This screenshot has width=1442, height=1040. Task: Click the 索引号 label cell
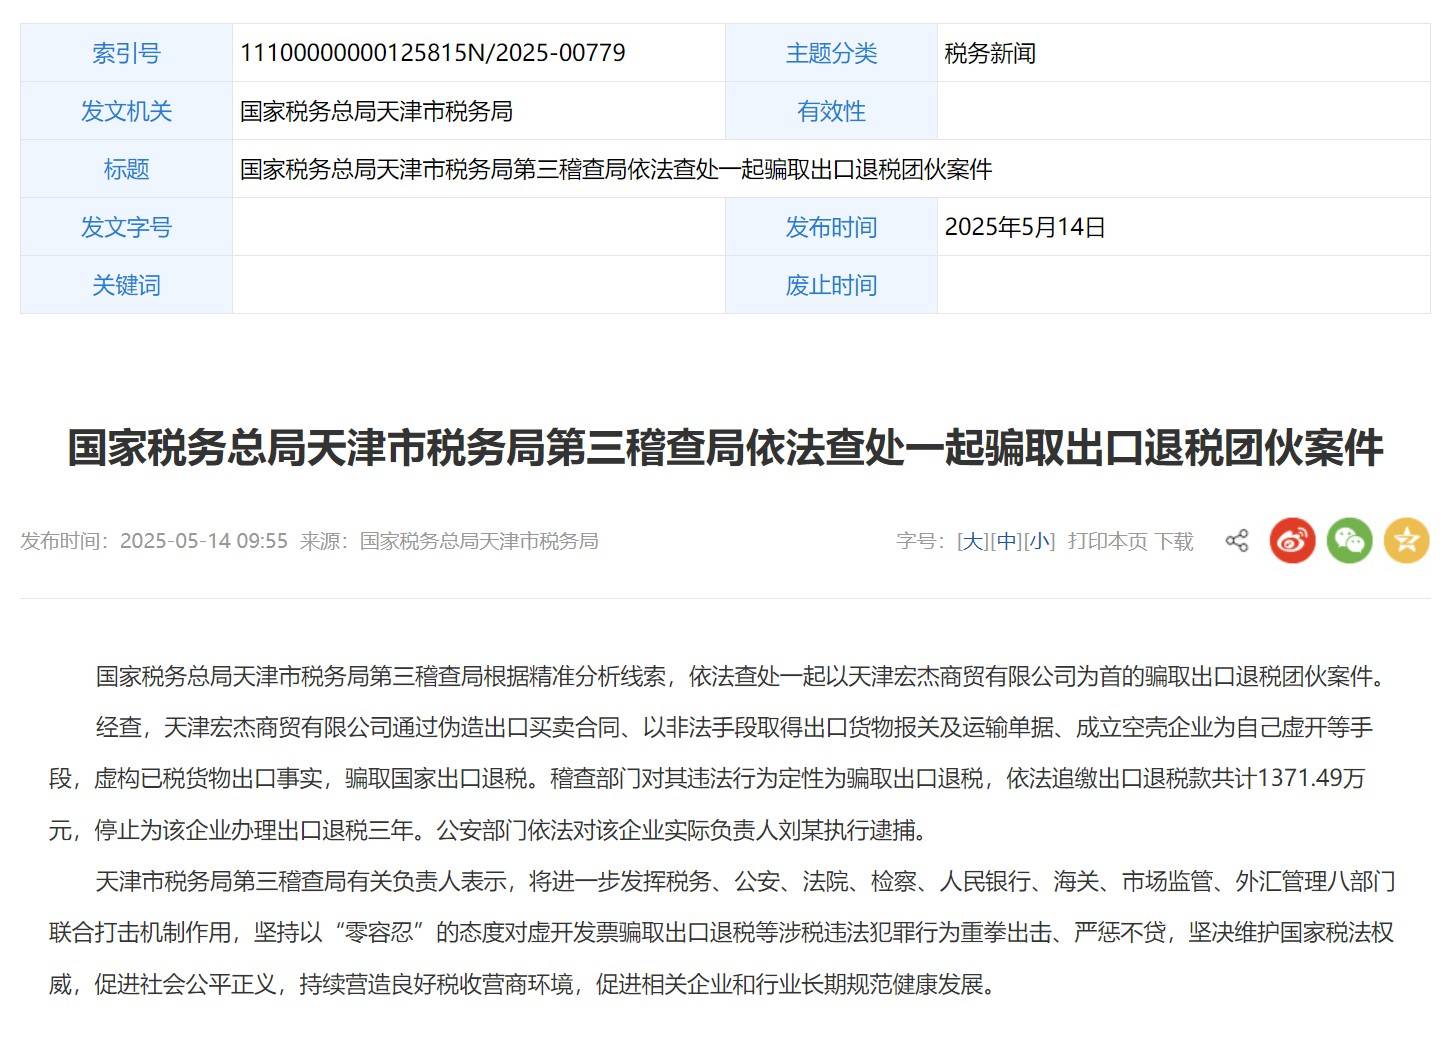[126, 53]
